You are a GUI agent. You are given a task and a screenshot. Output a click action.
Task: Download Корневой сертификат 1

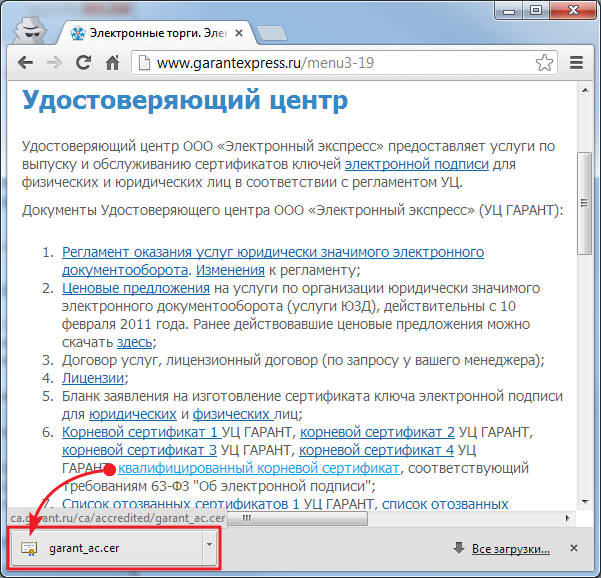click(x=141, y=432)
